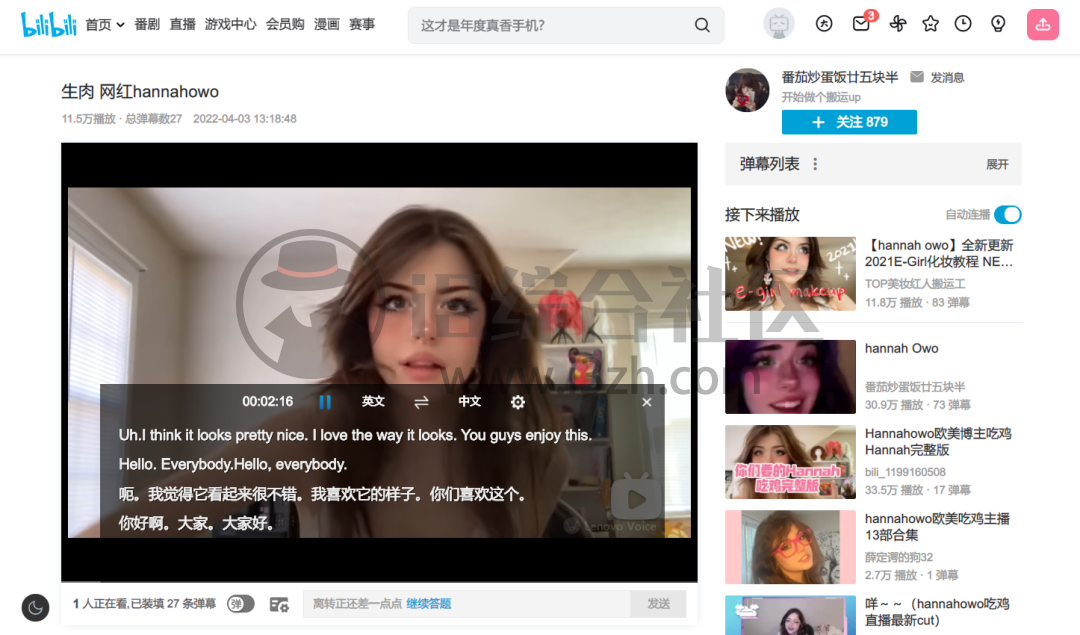
Task: Swap the translation languages arrow icon
Action: point(422,402)
